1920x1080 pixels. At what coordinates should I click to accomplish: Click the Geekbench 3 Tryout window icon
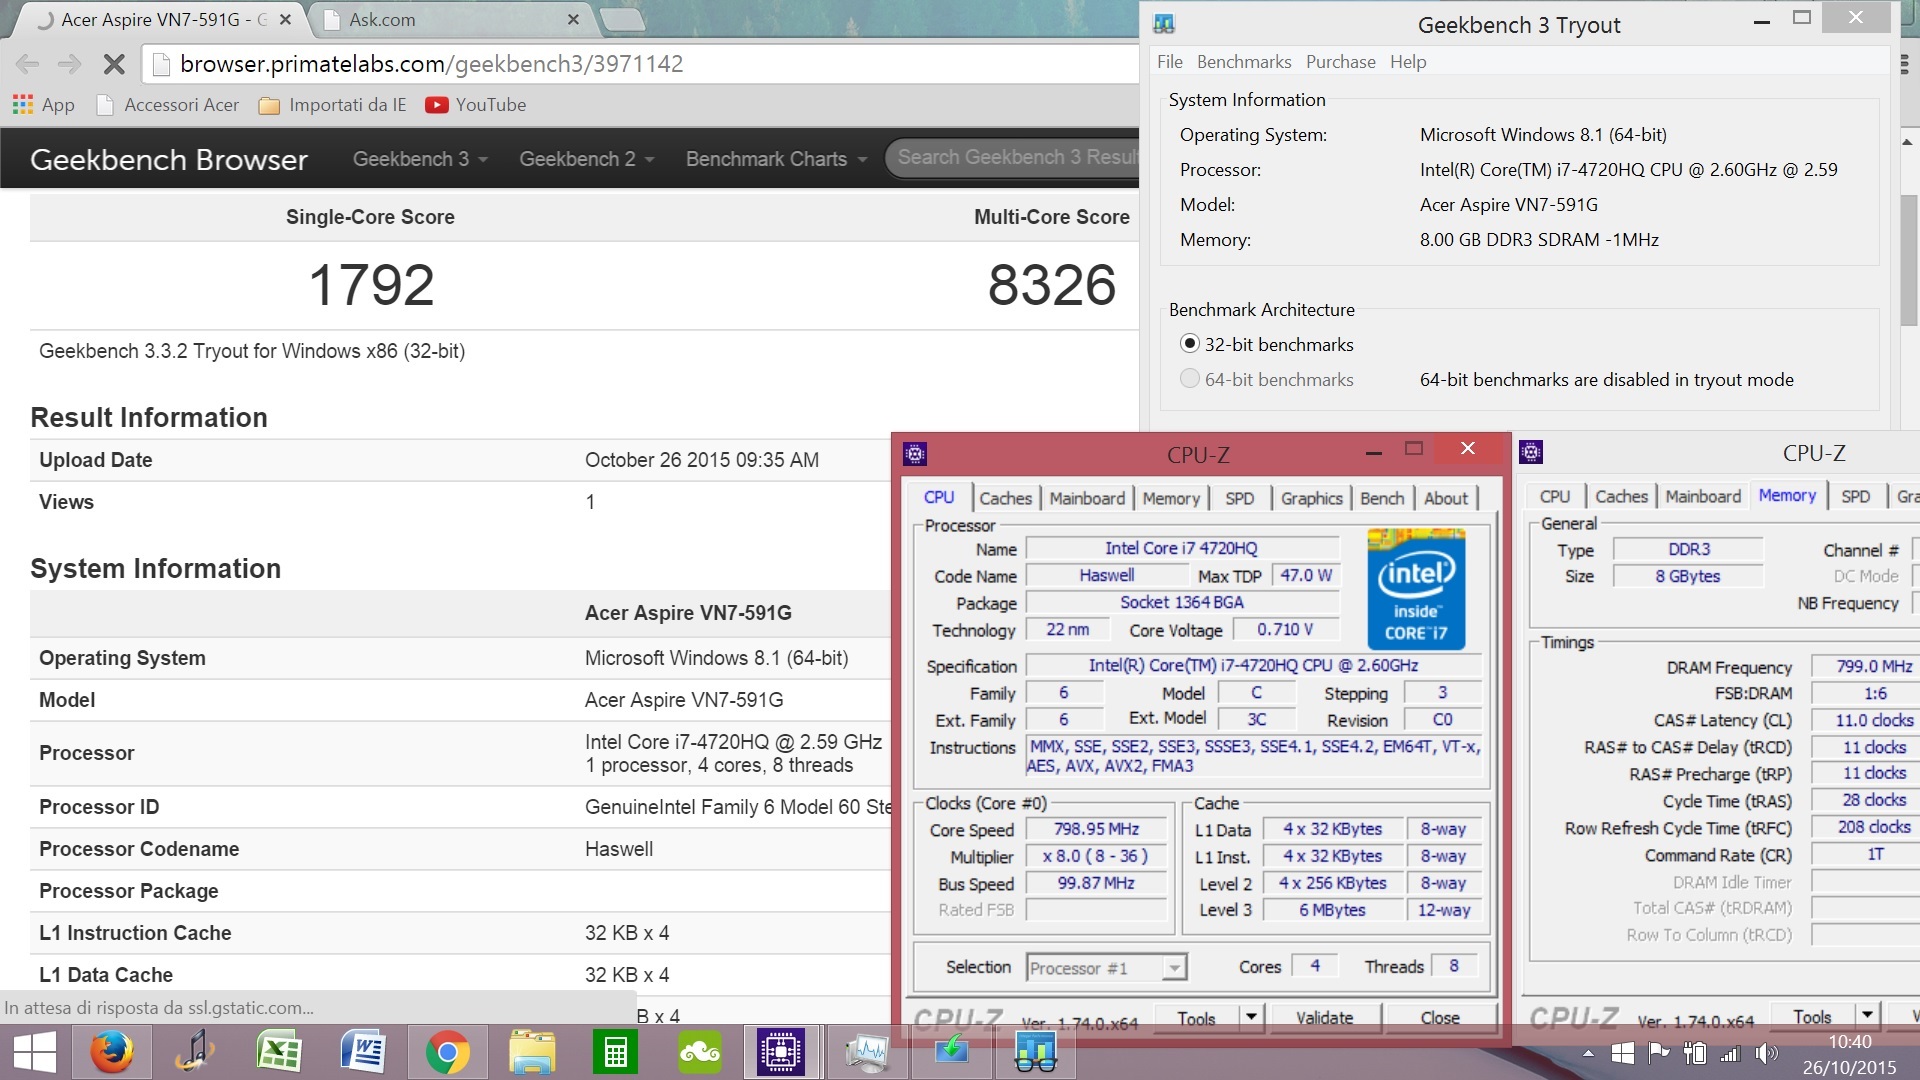click(1164, 24)
